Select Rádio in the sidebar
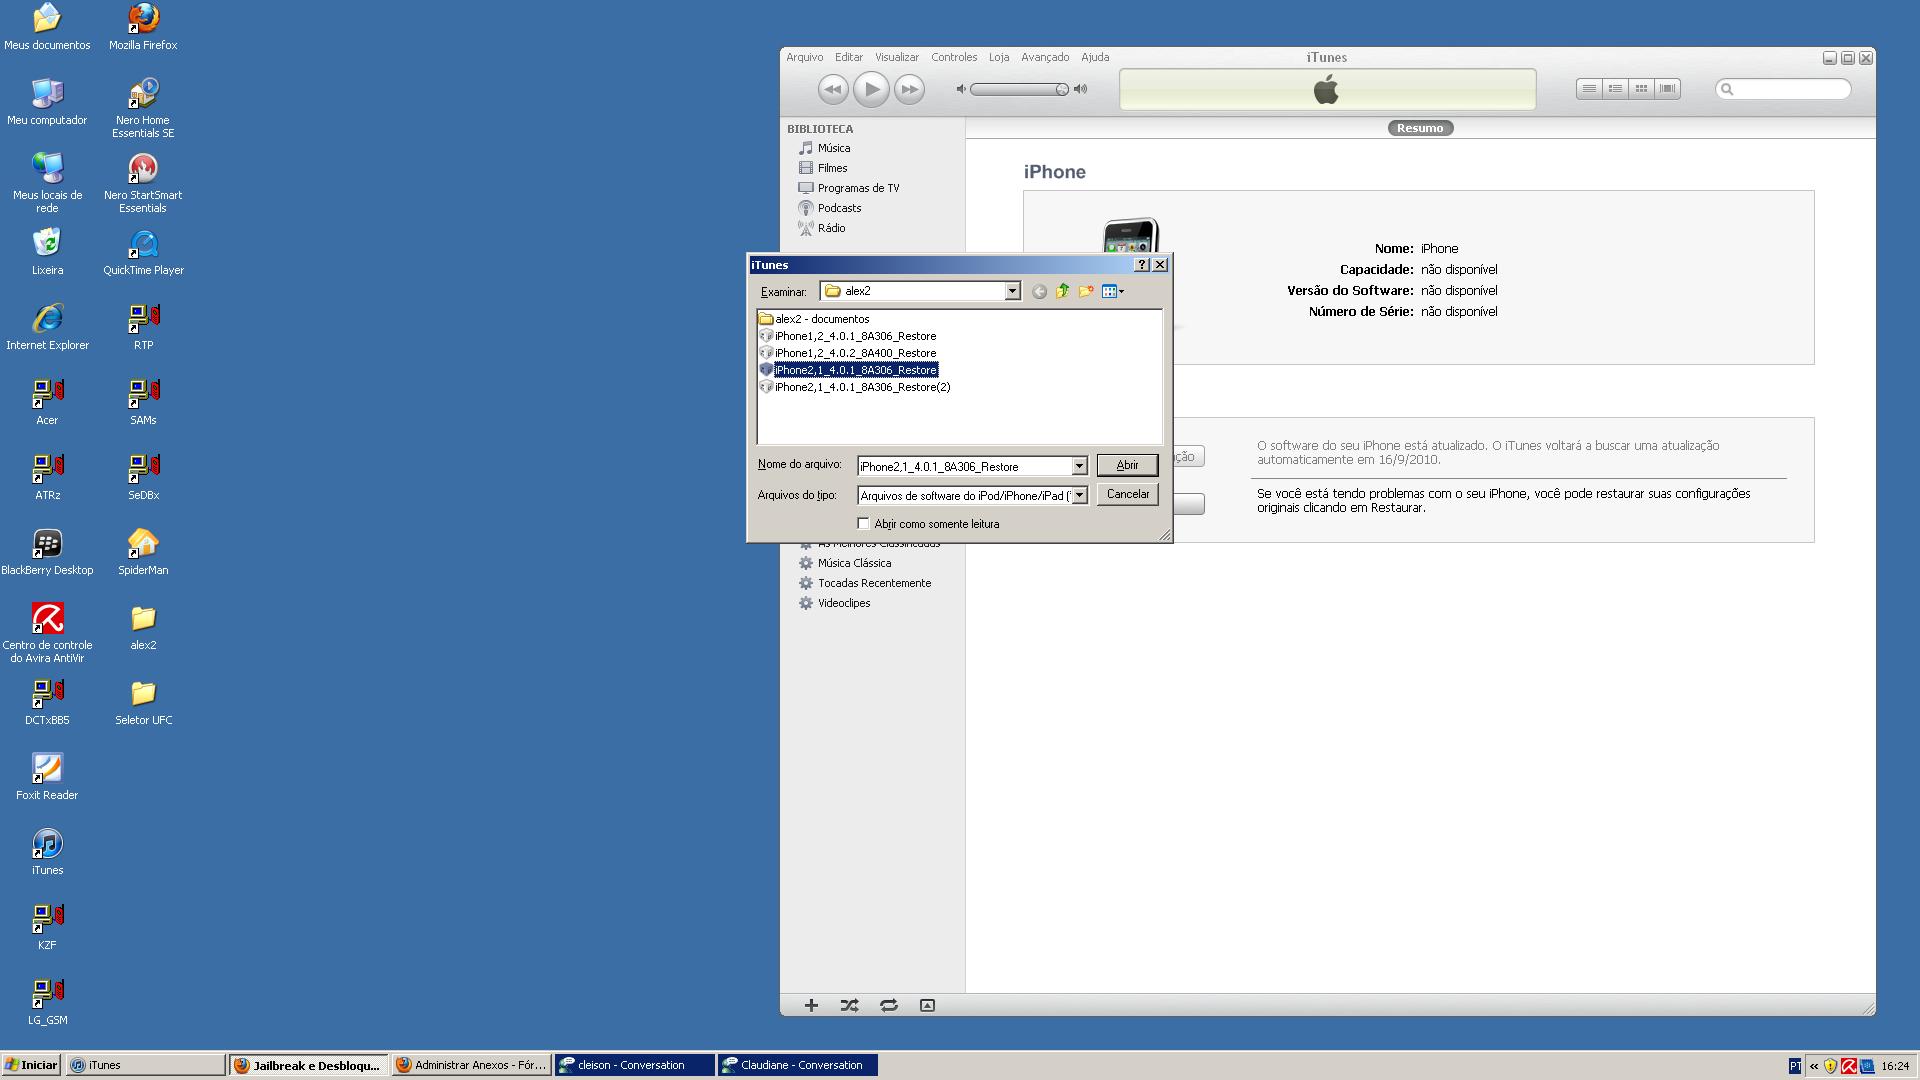The width and height of the screenshot is (1920, 1080). (x=830, y=228)
